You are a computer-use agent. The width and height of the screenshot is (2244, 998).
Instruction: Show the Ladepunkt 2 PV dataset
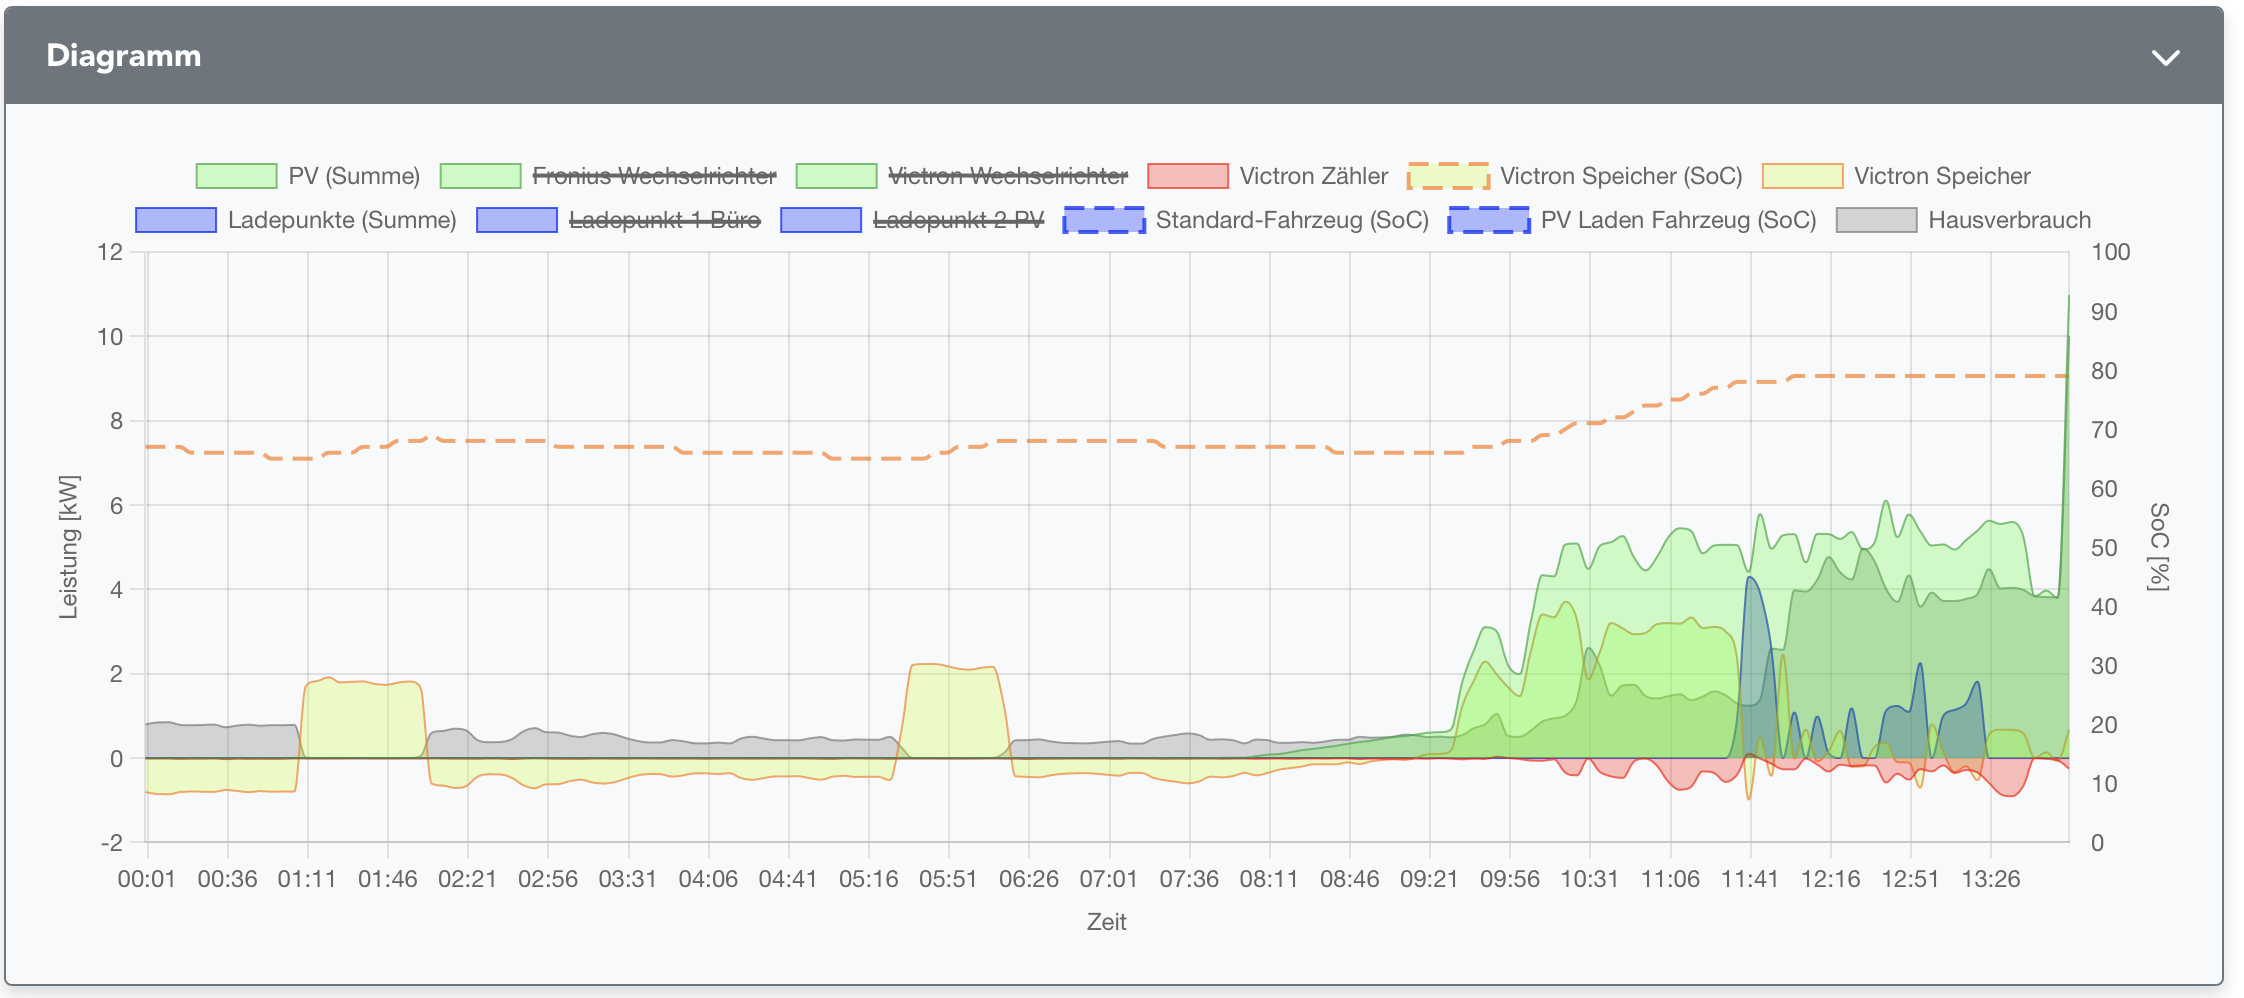click(958, 220)
